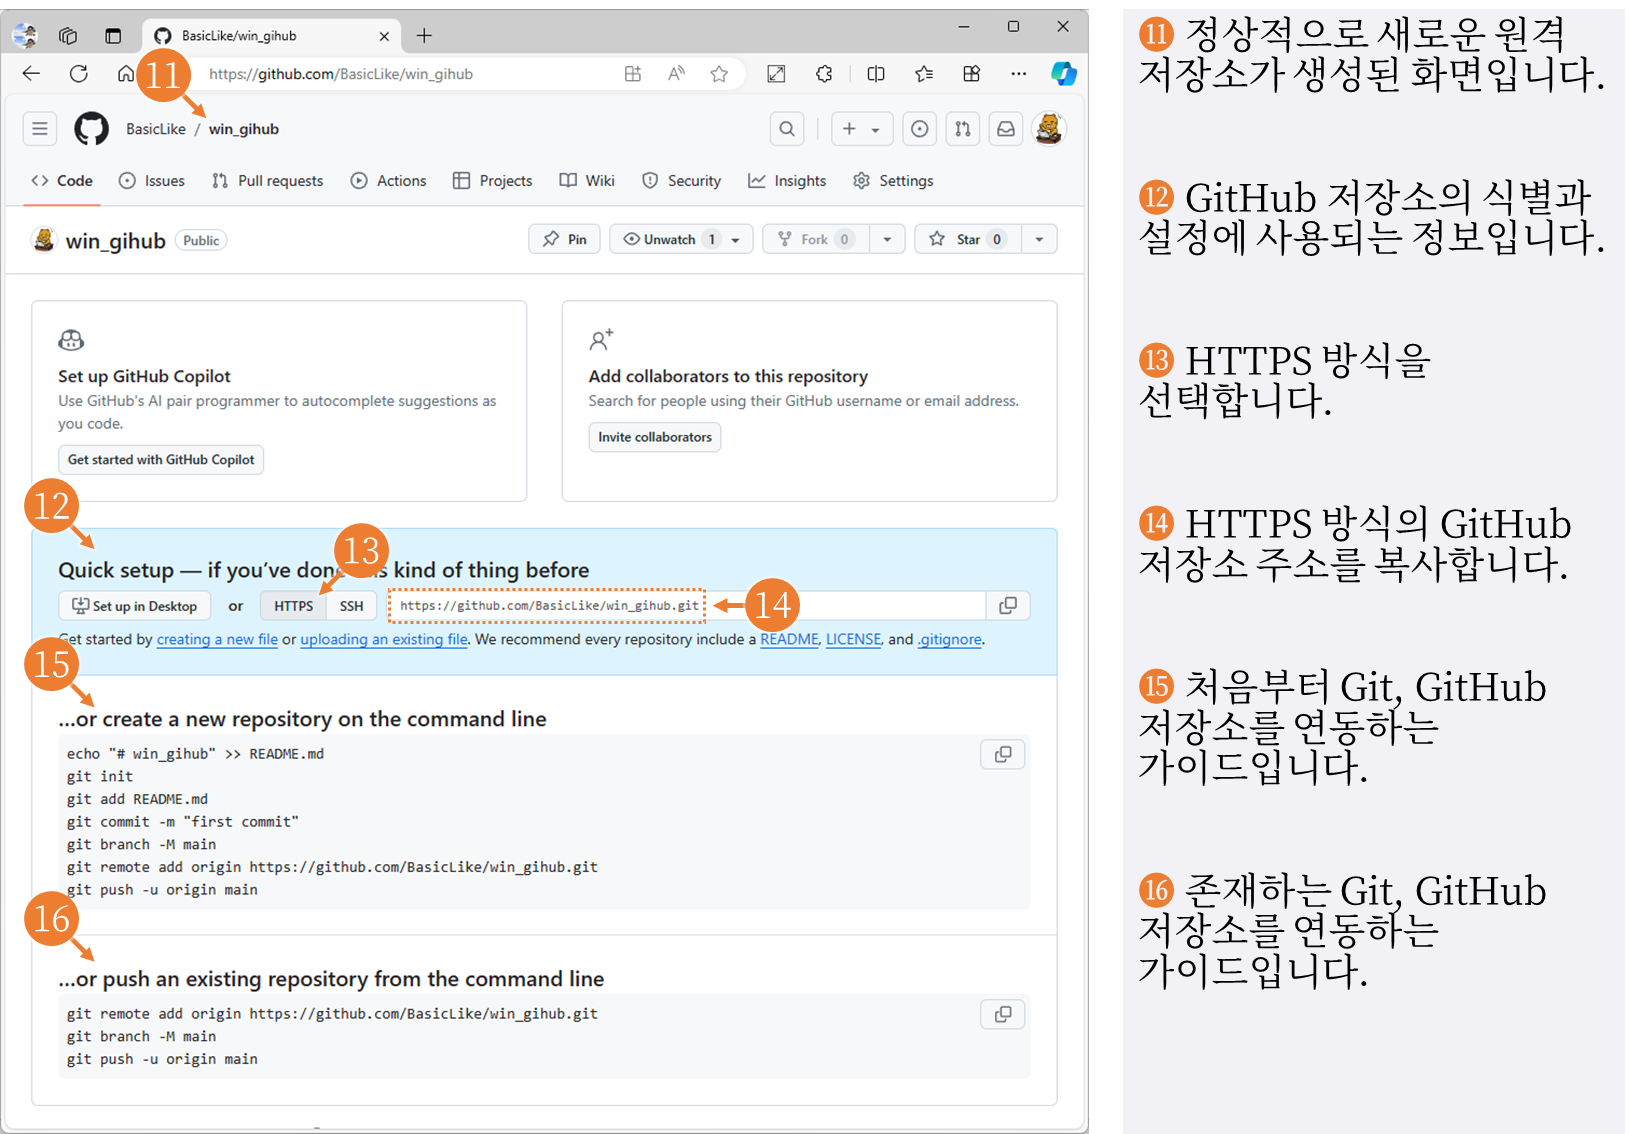
Task: Follow the creating a new file link
Action: pos(217,639)
